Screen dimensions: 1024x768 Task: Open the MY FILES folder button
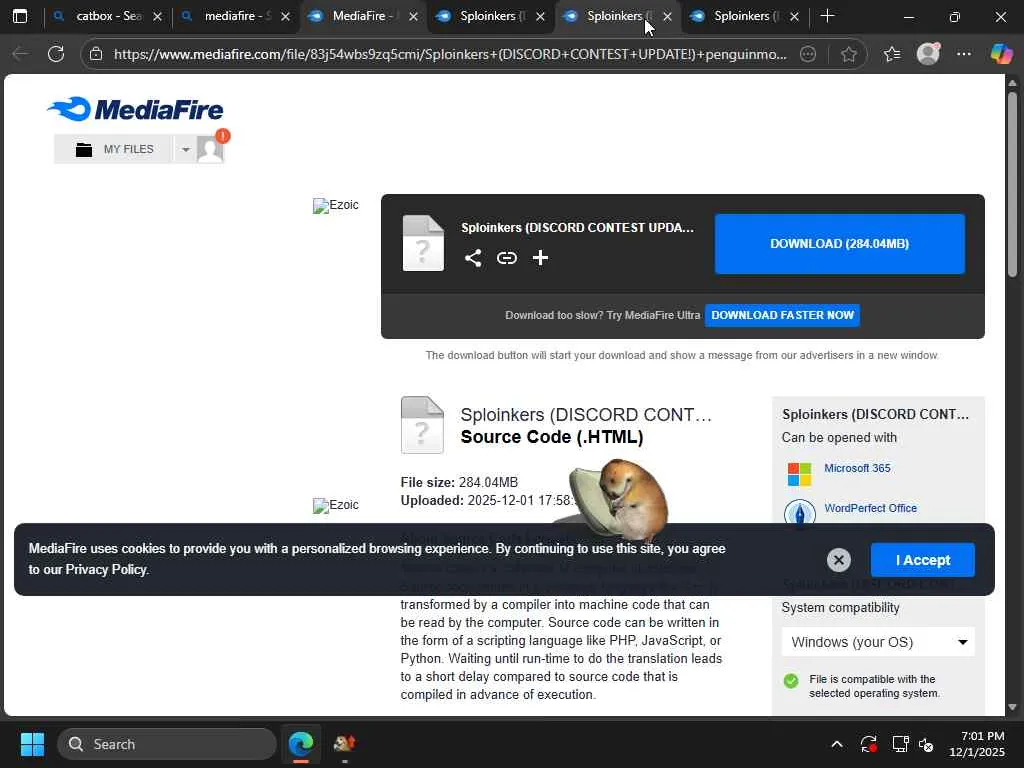(x=114, y=150)
